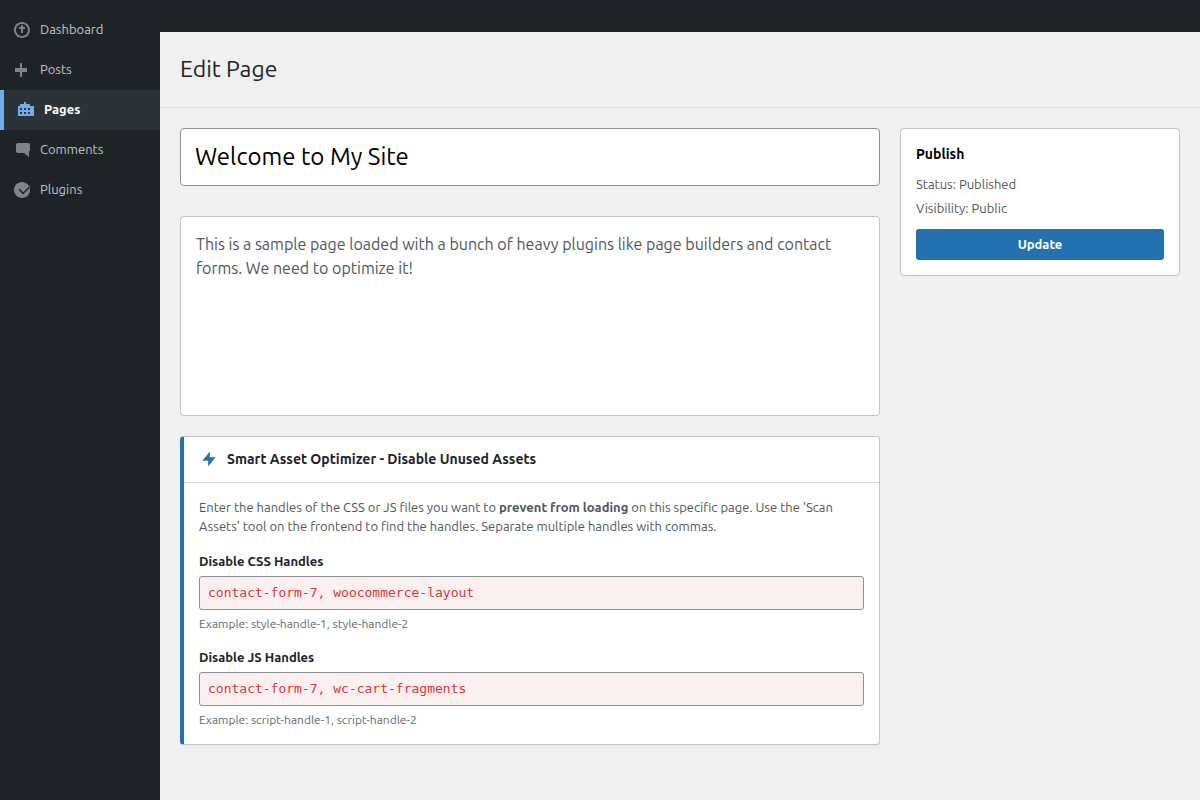Image resolution: width=1200 pixels, height=800 pixels.
Task: Select the Posts plus icon
Action: pyautogui.click(x=20, y=69)
